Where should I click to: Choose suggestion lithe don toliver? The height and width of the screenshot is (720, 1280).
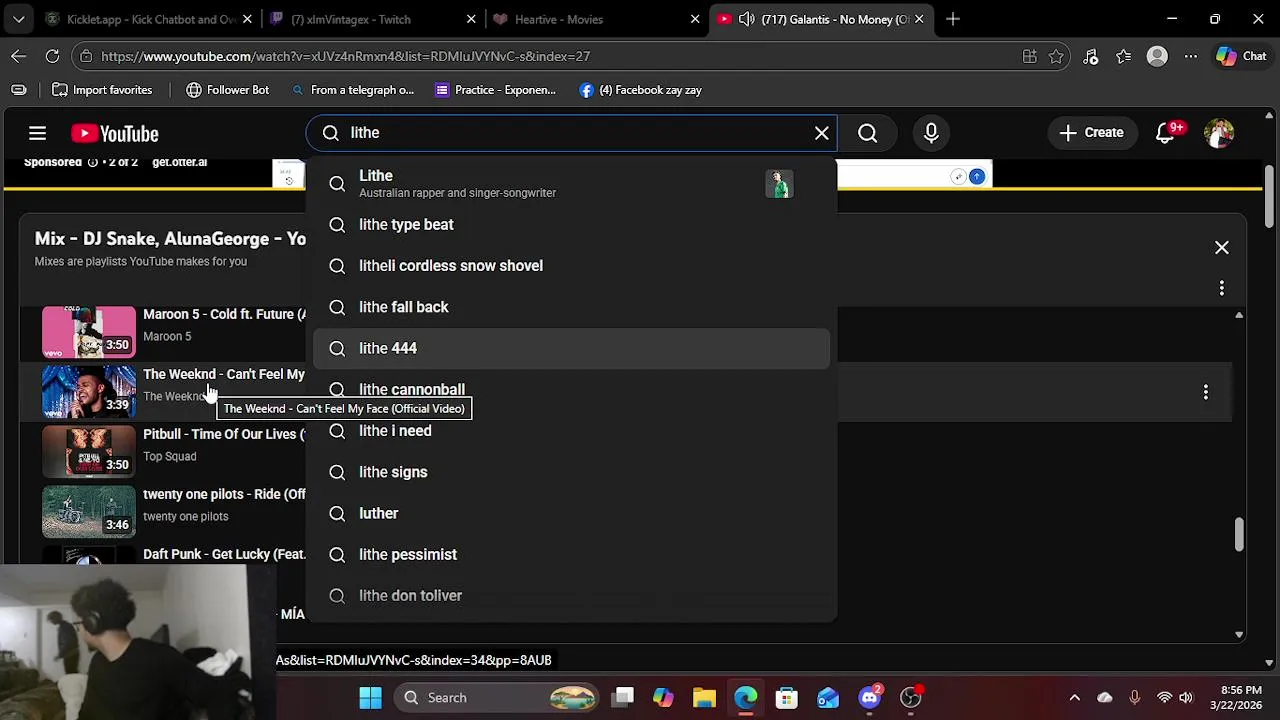click(x=572, y=596)
